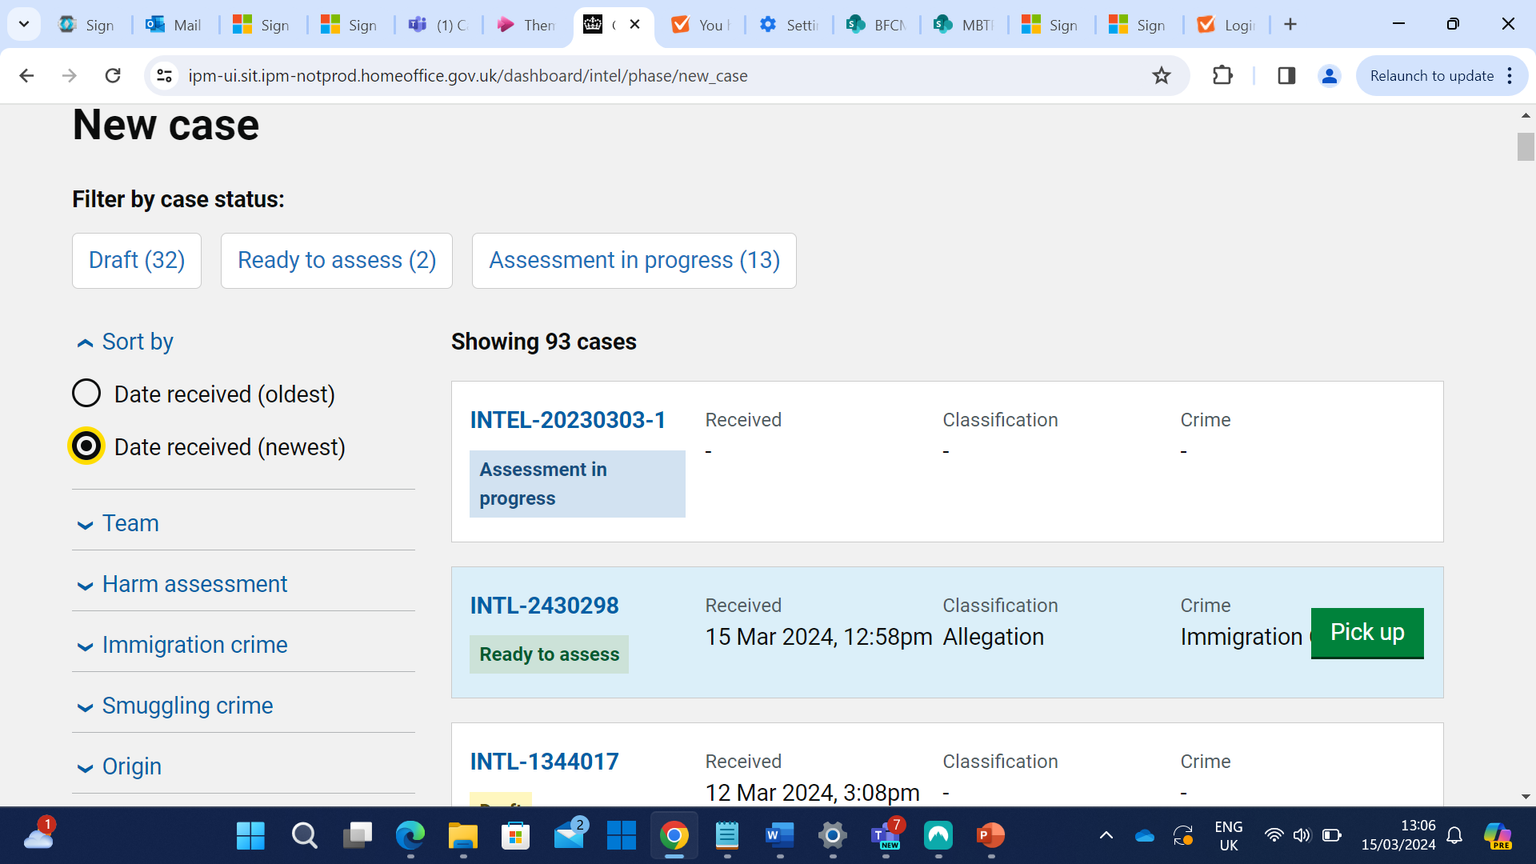Expand the Smuggling crime filter
The image size is (1536, 864).
(x=175, y=706)
